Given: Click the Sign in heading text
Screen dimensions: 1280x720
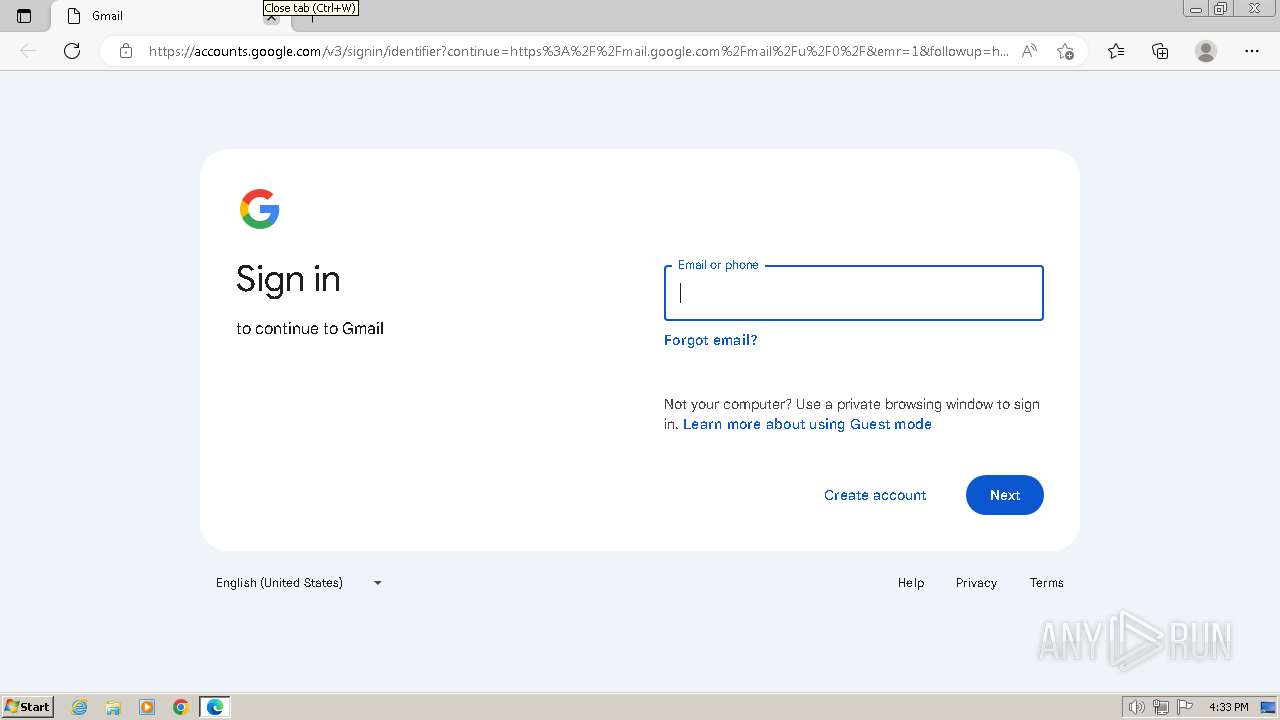Looking at the screenshot, I should tap(288, 279).
